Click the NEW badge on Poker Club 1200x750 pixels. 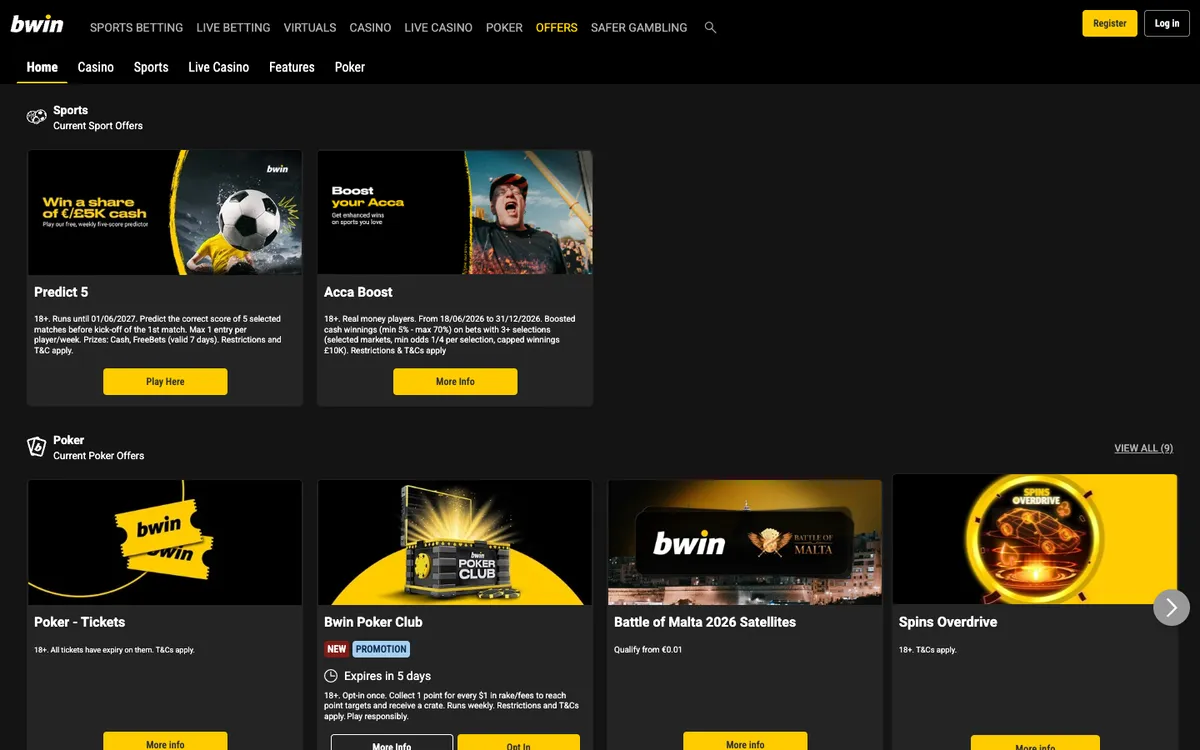pos(337,649)
